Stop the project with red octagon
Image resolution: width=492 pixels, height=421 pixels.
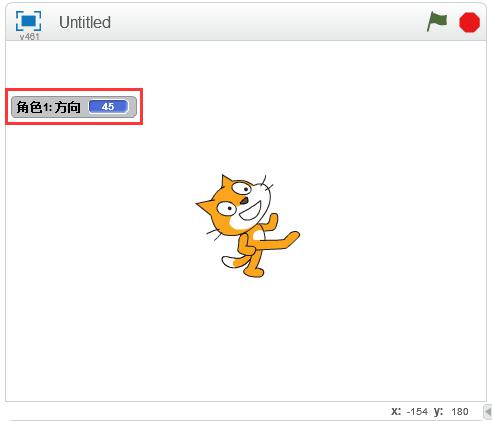[x=469, y=22]
